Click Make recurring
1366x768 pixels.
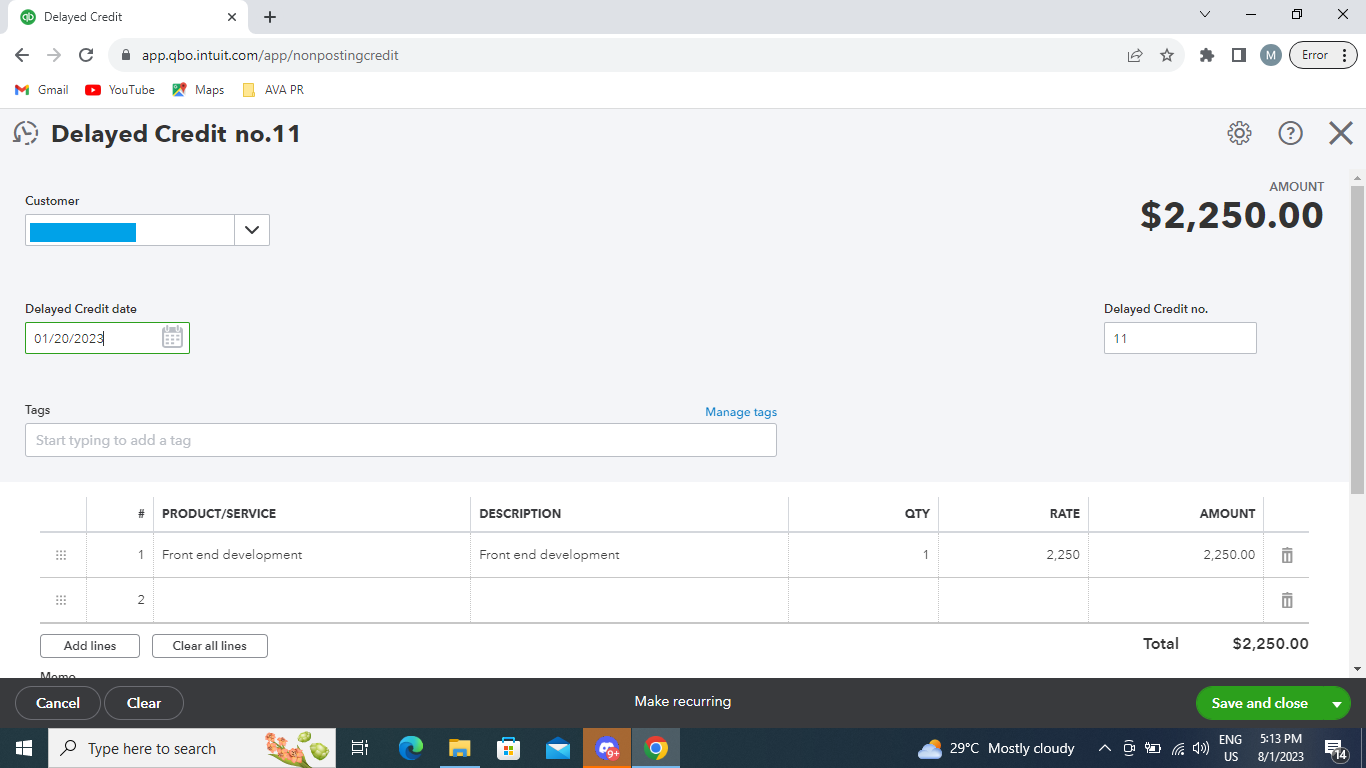682,701
